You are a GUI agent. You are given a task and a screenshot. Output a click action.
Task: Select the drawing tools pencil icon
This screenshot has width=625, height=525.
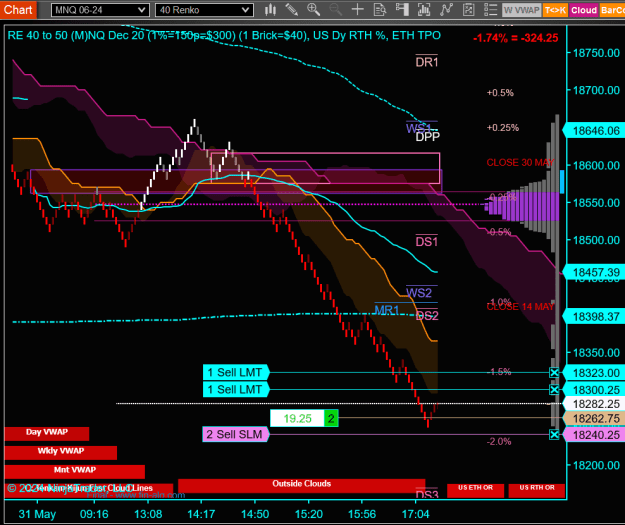pyautogui.click(x=291, y=10)
